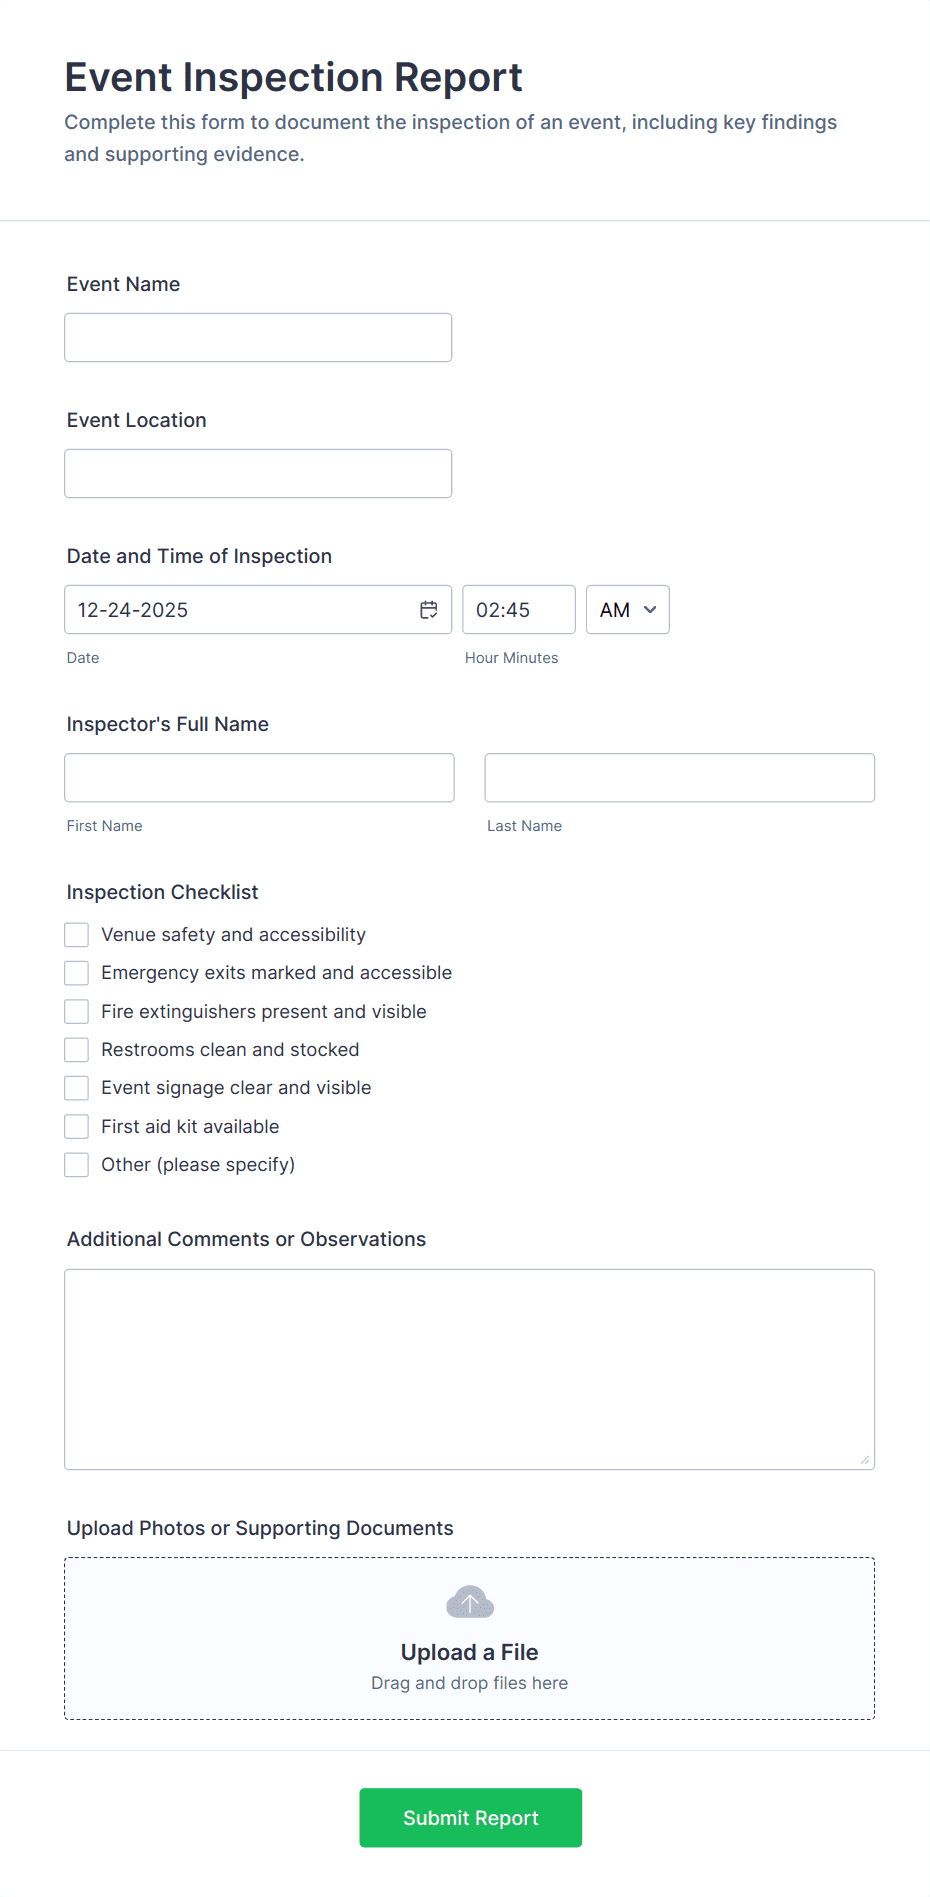Image resolution: width=930 pixels, height=1897 pixels.
Task: Select First aid kit available checkbox
Action: click(77, 1127)
